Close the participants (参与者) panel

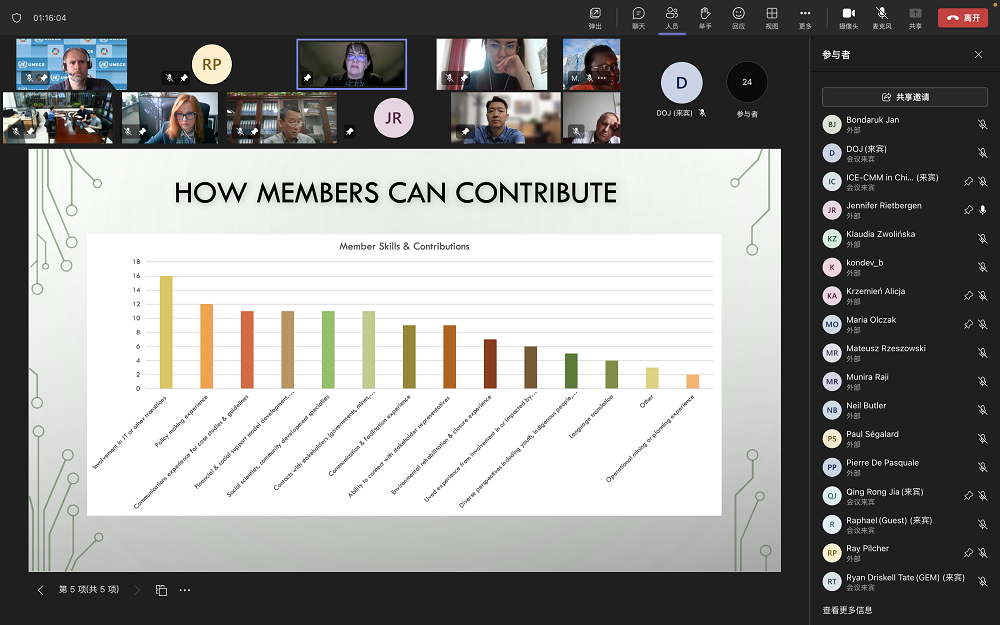(978, 55)
